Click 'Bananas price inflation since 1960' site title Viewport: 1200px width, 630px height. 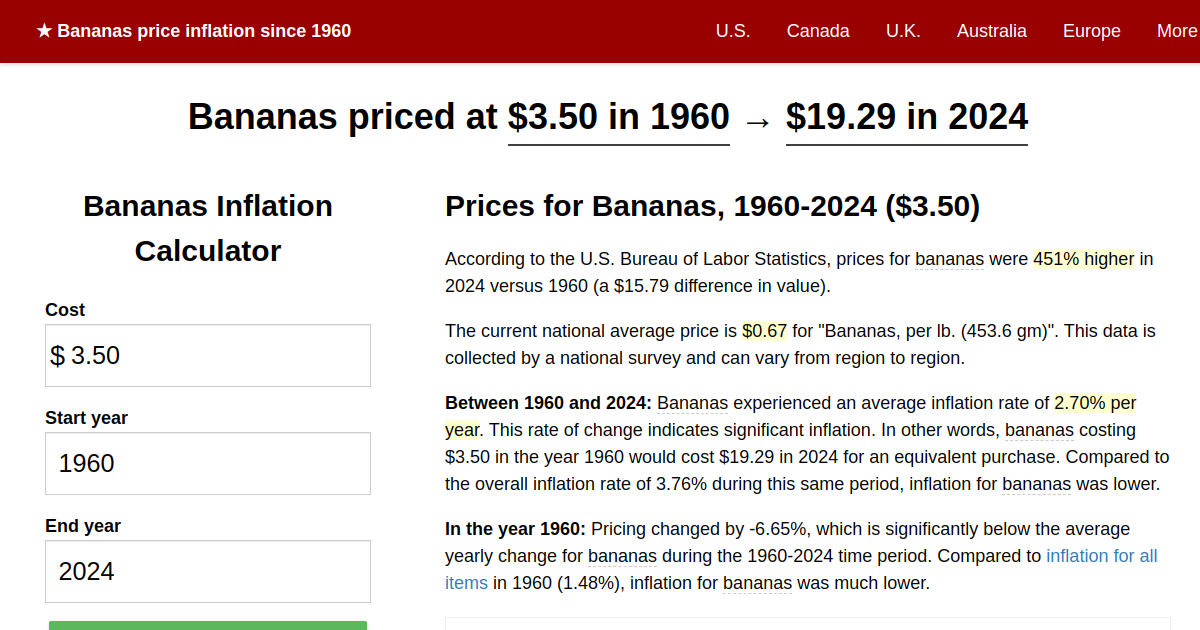205,30
